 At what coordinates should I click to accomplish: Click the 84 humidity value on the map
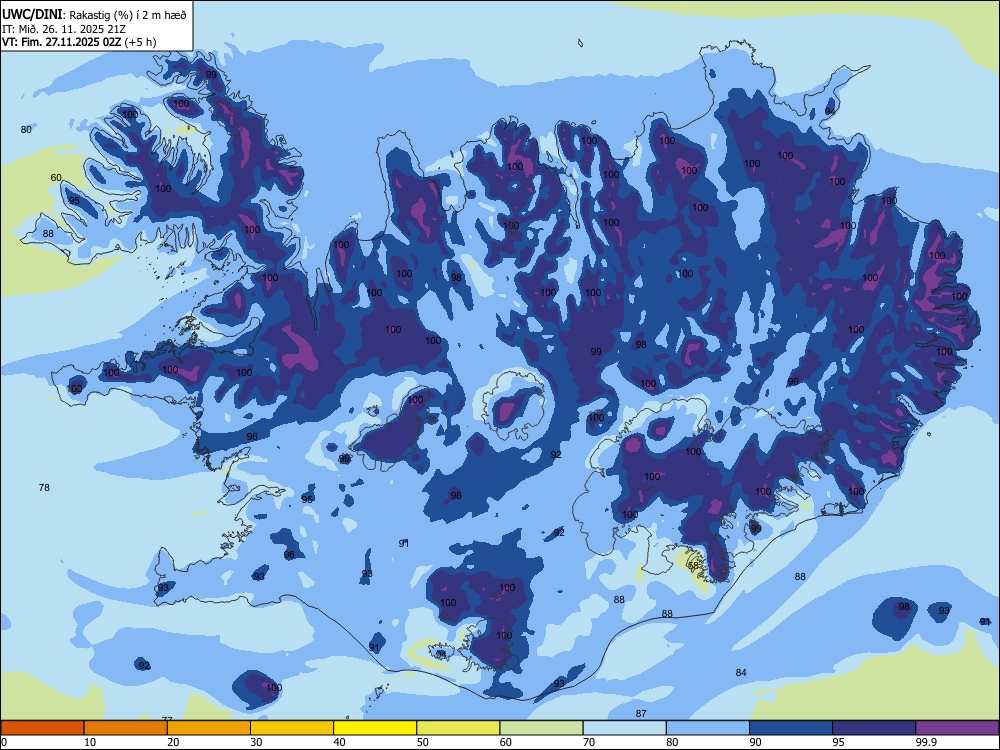point(740,672)
